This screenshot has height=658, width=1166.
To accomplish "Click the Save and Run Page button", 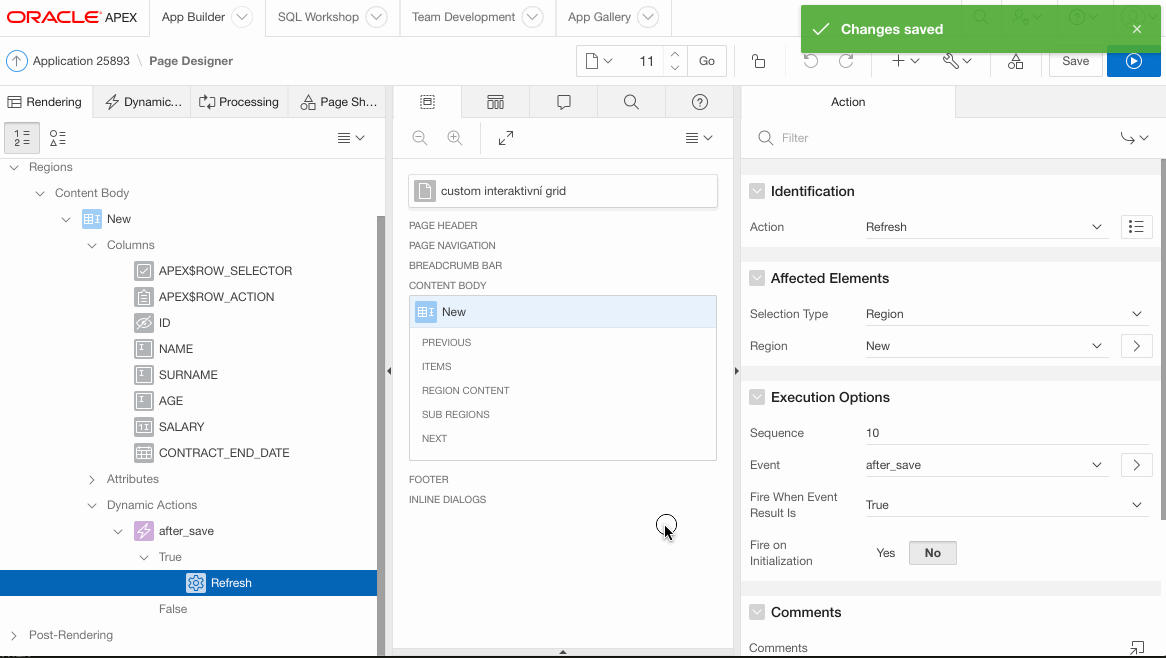I will tap(1133, 61).
